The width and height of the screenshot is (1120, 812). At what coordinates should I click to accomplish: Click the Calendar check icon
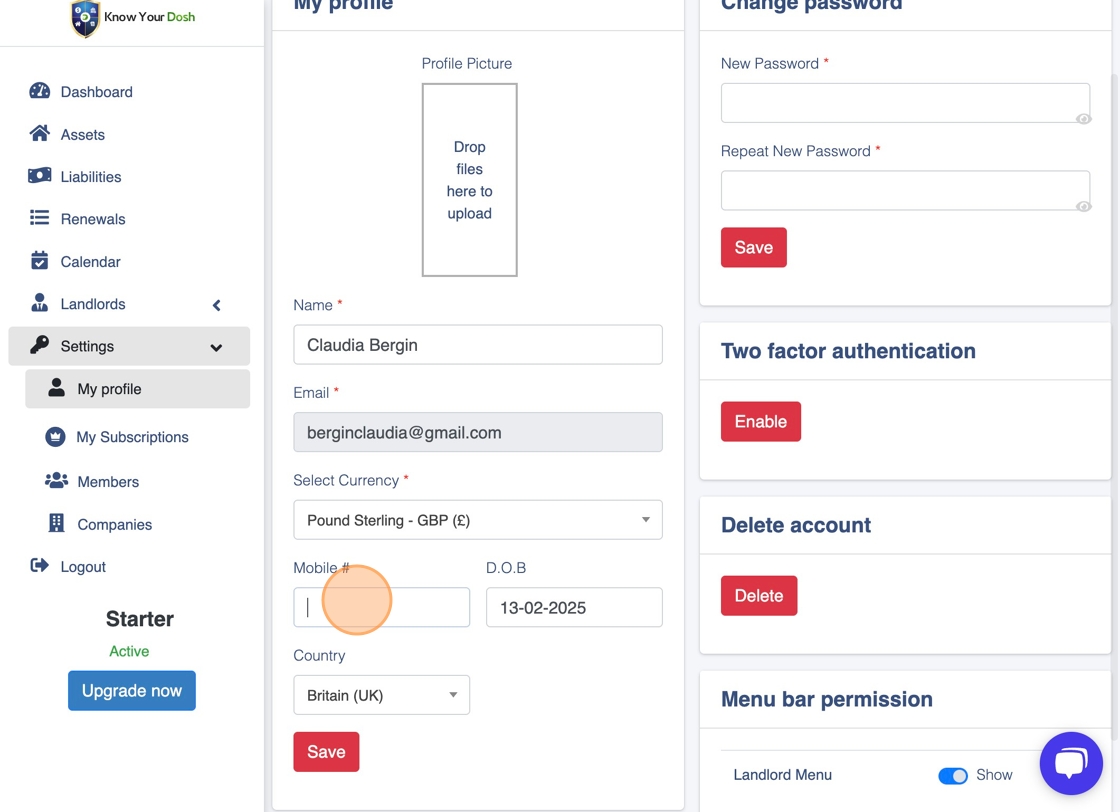point(40,261)
